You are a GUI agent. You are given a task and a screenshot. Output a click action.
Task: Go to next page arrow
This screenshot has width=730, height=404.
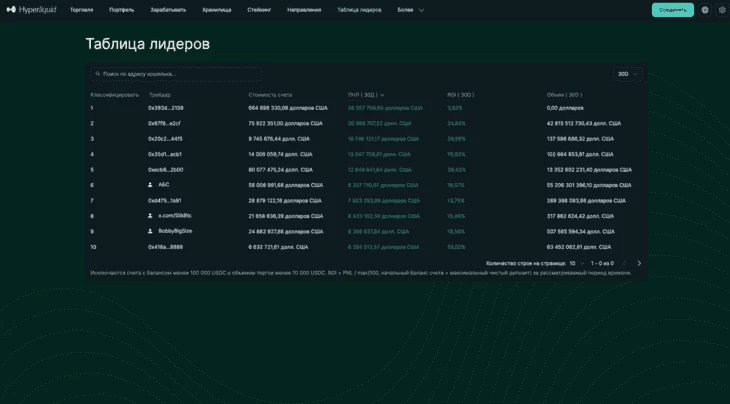click(x=639, y=263)
